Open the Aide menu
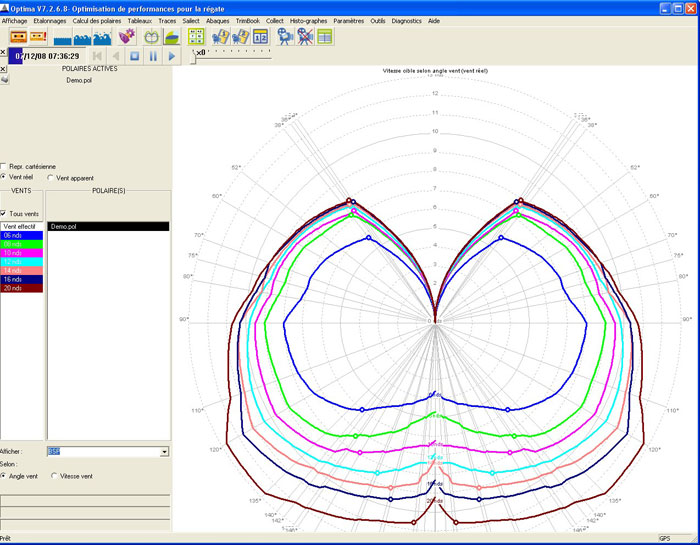The width and height of the screenshot is (700, 545). [434, 21]
